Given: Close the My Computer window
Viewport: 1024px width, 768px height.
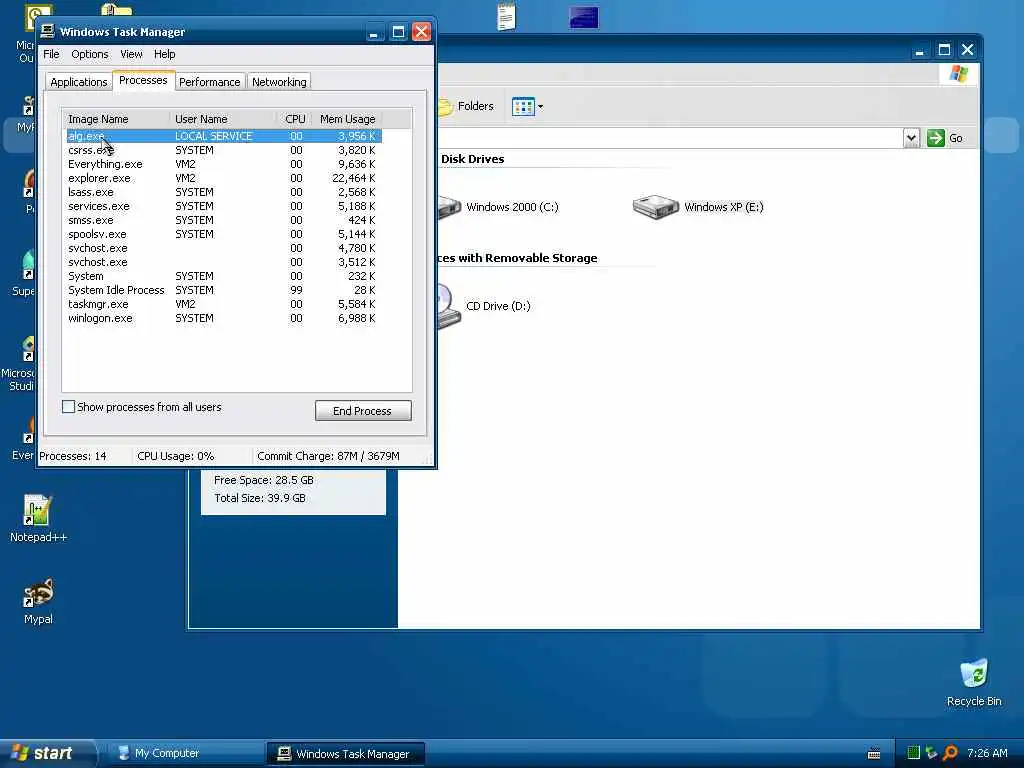Looking at the screenshot, I should (968, 50).
